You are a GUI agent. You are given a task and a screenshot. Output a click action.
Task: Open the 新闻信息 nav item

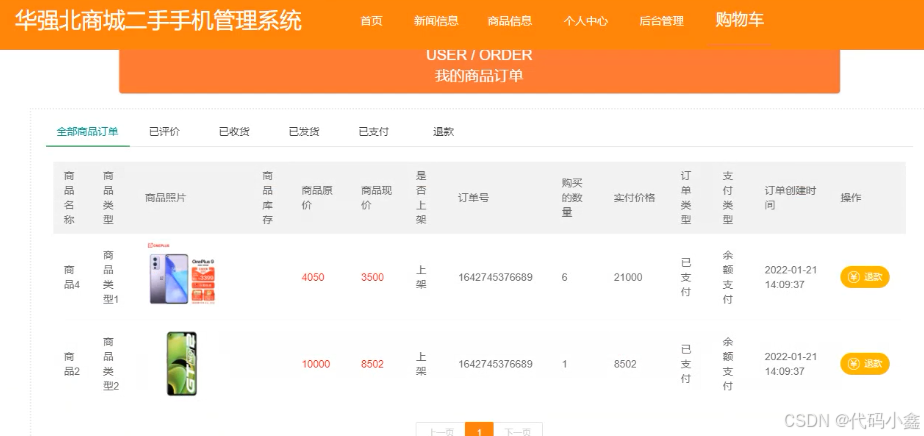(x=436, y=21)
